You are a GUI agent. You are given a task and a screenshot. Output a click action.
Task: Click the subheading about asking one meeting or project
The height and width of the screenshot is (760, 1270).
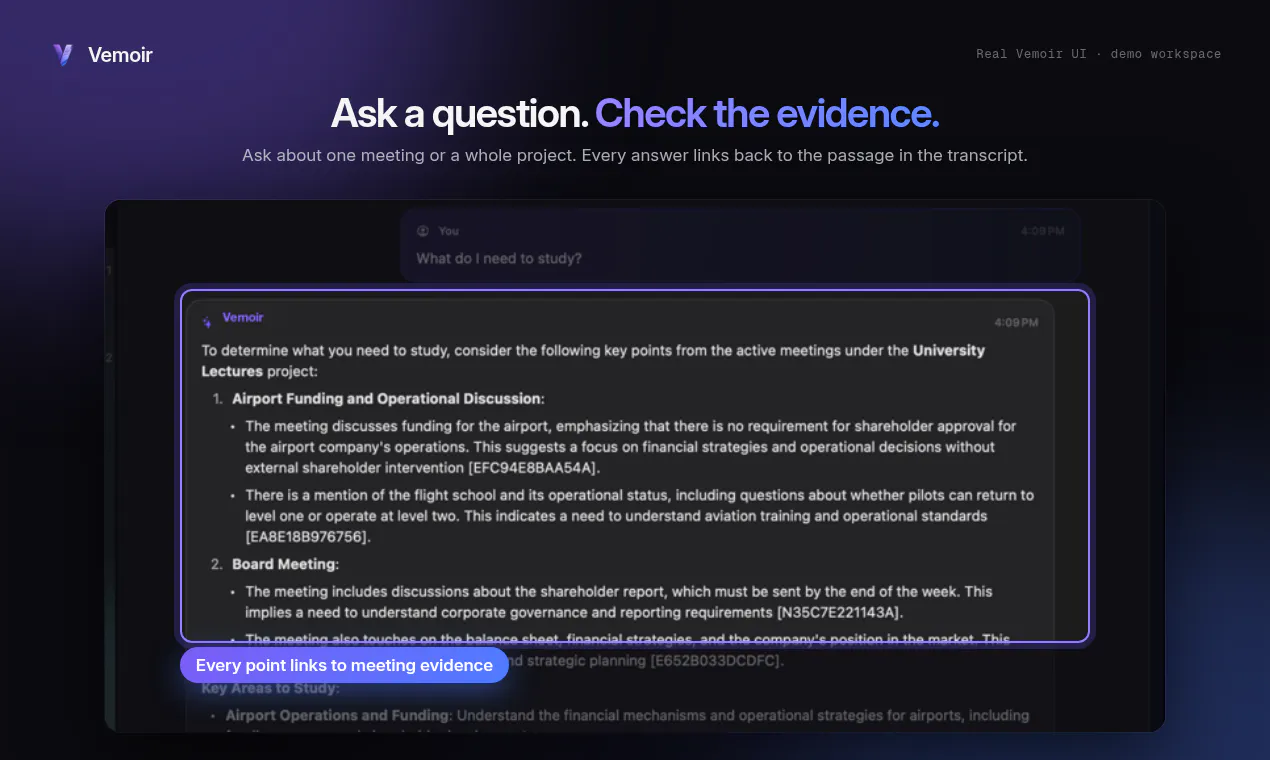[635, 156]
